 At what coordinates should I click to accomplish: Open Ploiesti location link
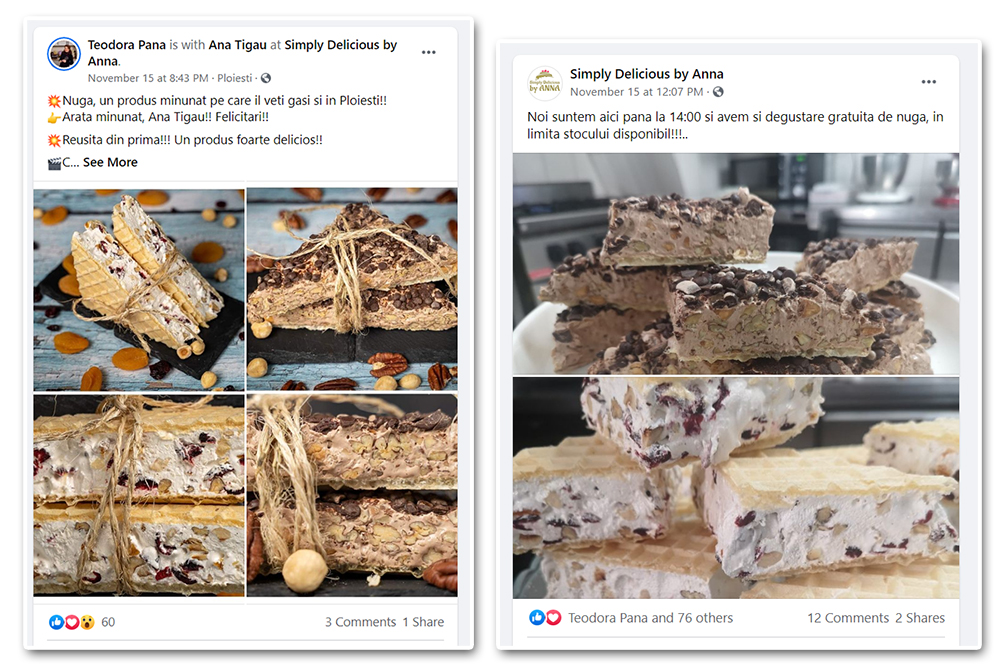[235, 78]
